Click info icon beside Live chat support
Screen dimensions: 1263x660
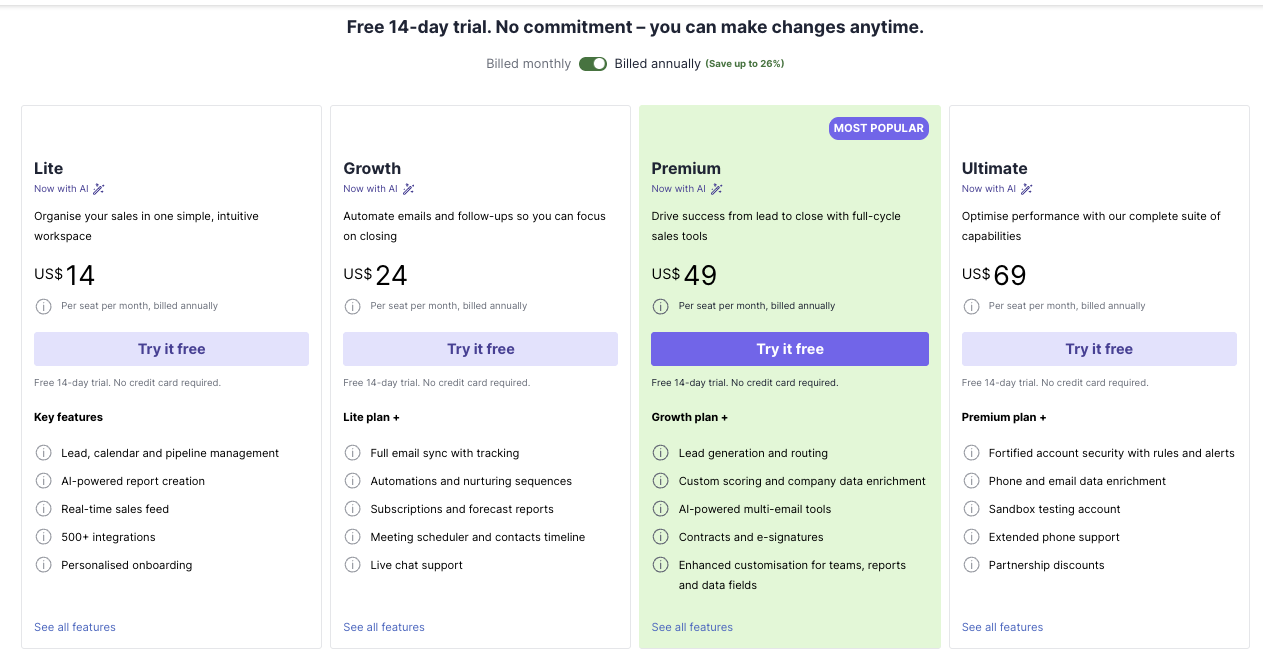tap(352, 565)
